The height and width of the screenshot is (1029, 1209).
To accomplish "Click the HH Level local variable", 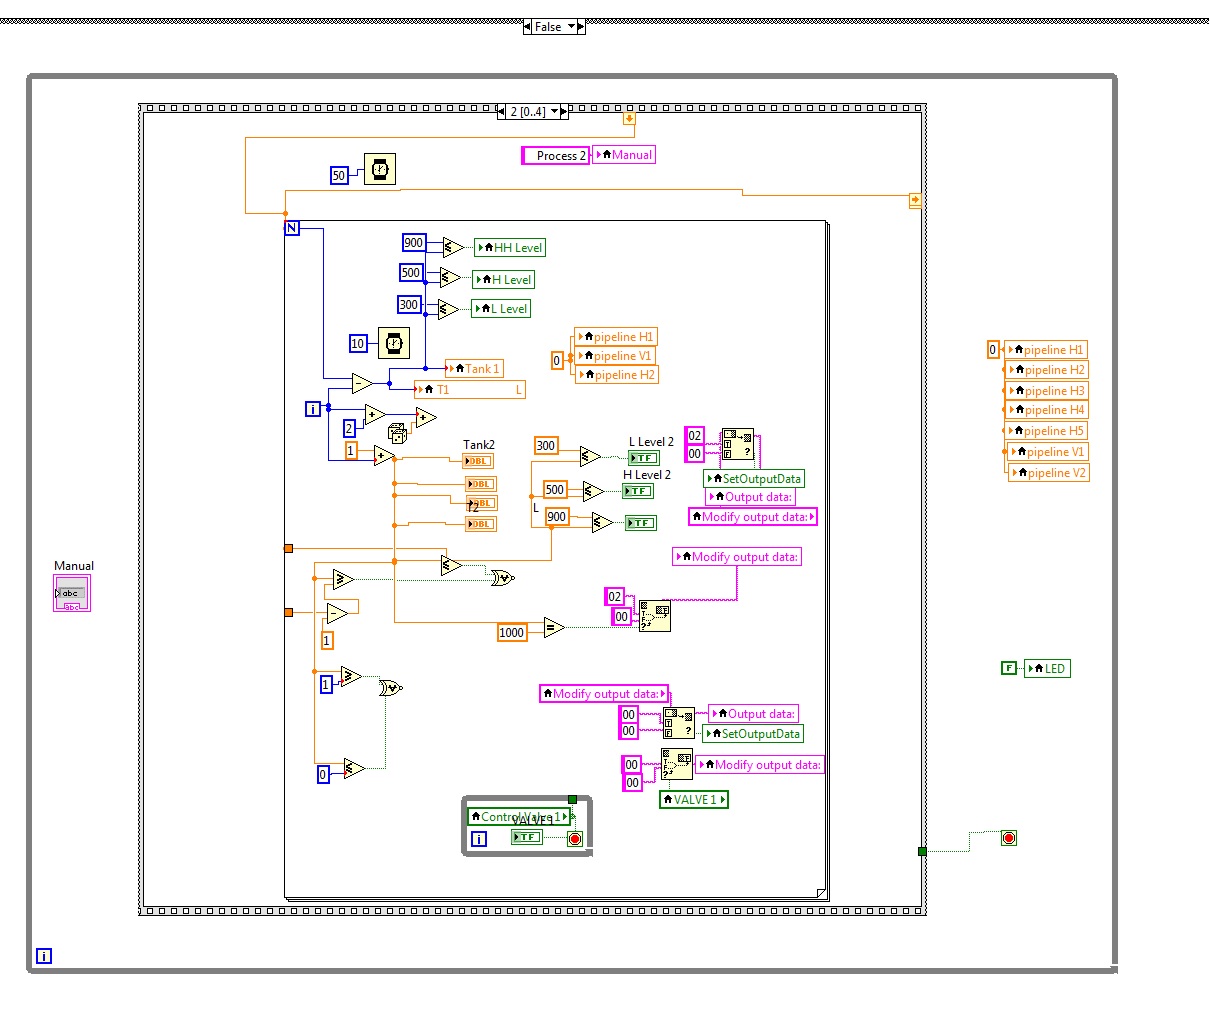I will 511,247.
